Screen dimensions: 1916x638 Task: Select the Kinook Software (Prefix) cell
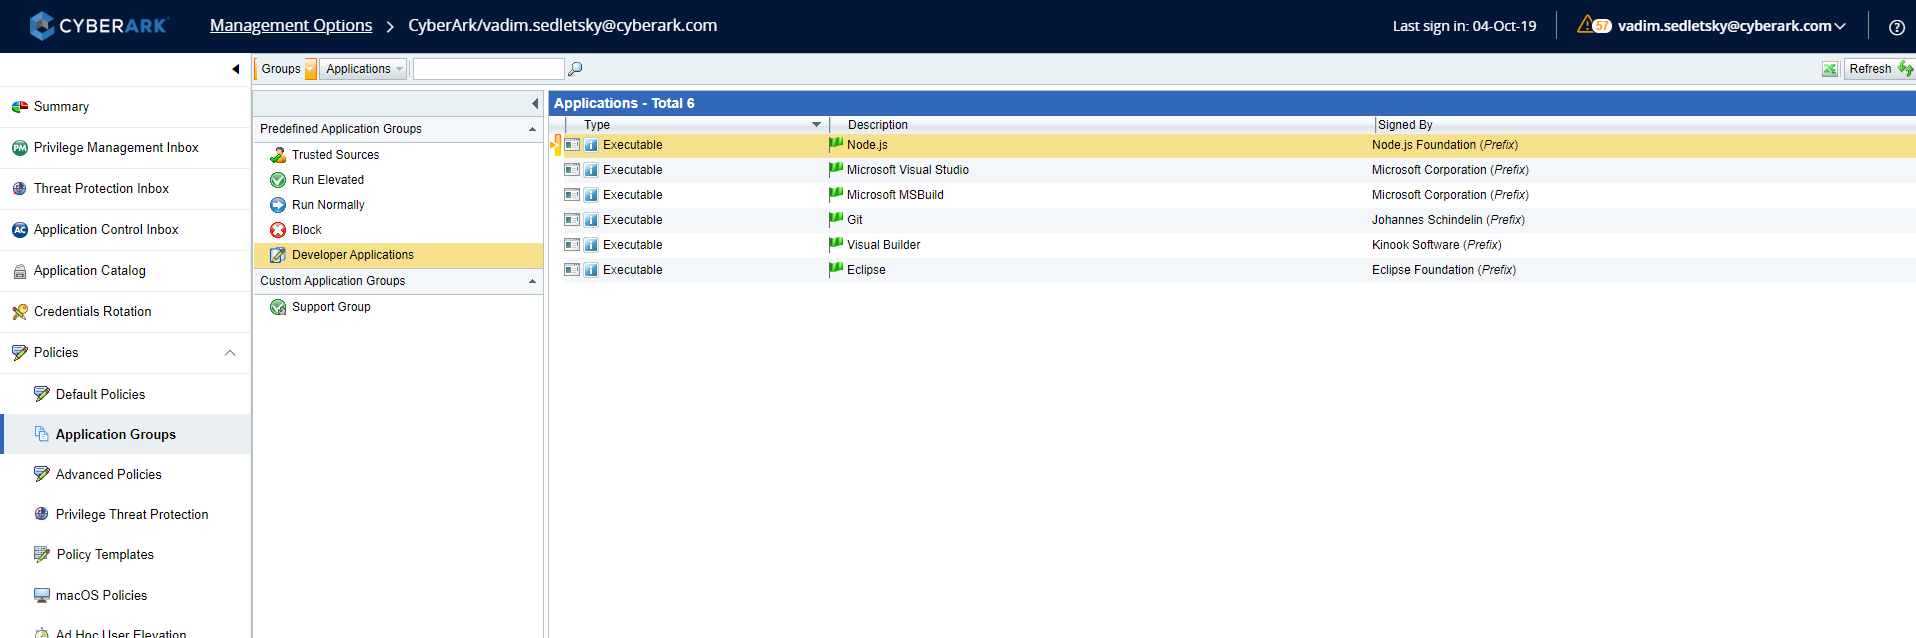[1436, 245]
